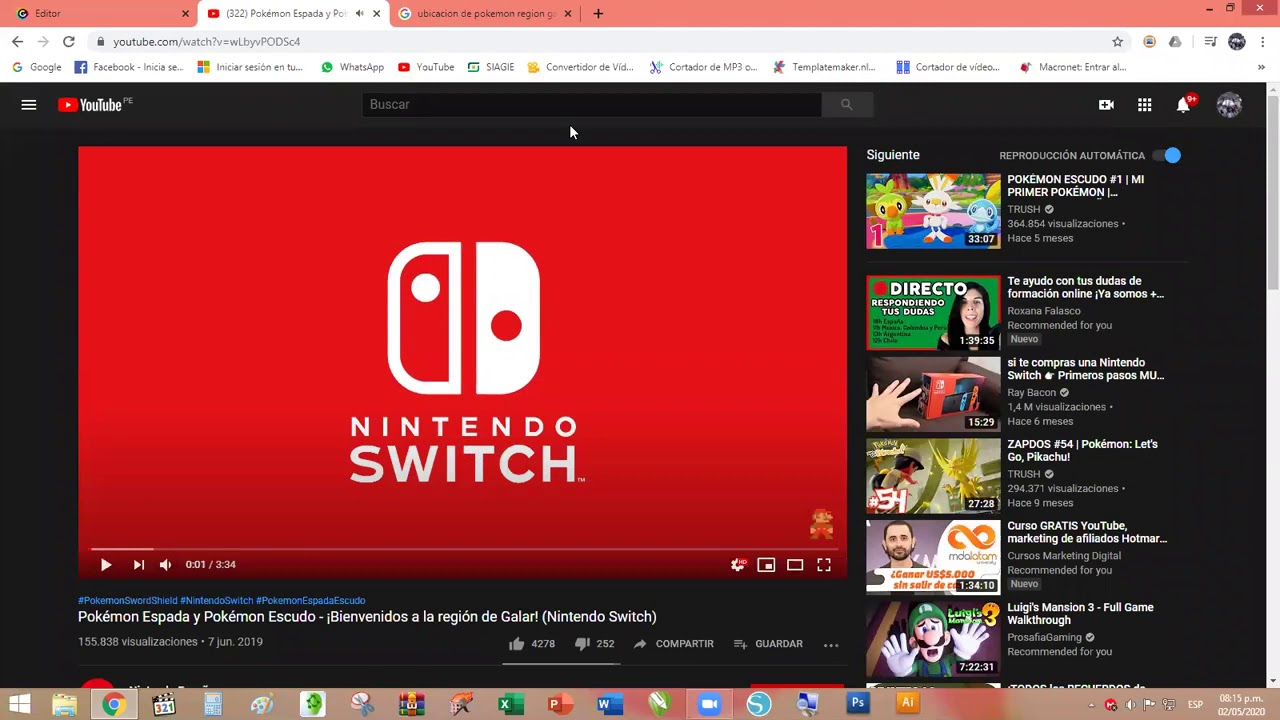
Task: Close the Editor tab
Action: [x=185, y=14]
